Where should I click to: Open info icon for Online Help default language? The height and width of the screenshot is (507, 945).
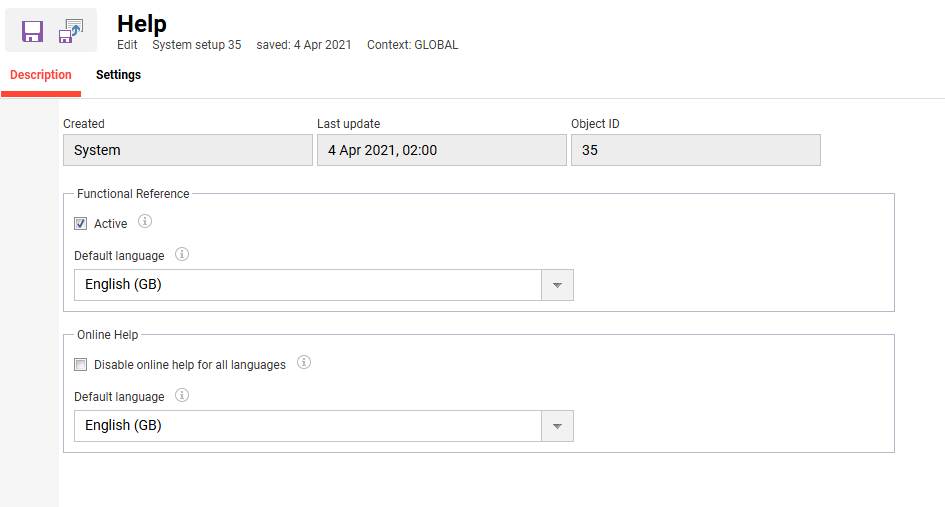[181, 395]
